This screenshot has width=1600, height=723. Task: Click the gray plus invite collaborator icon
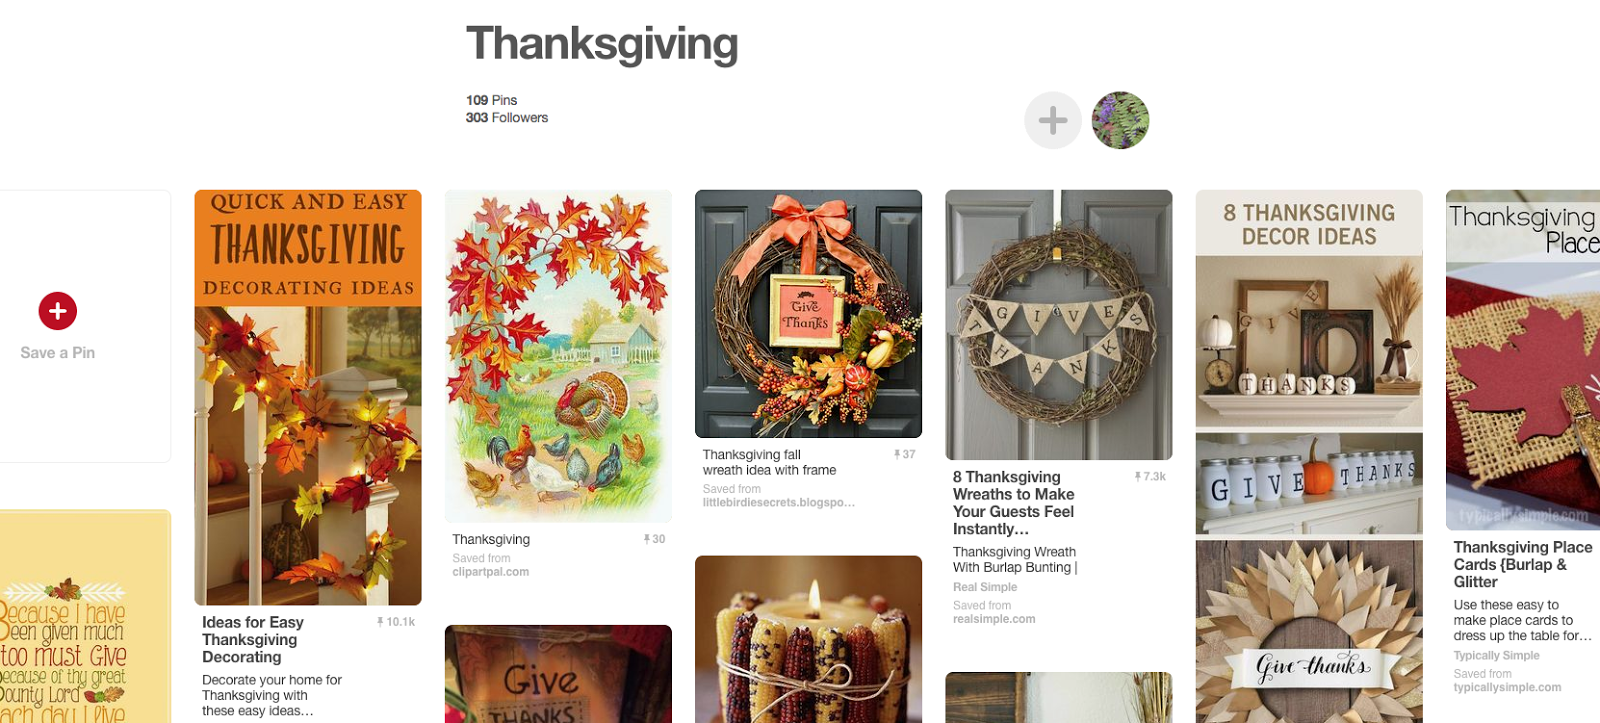(1053, 121)
